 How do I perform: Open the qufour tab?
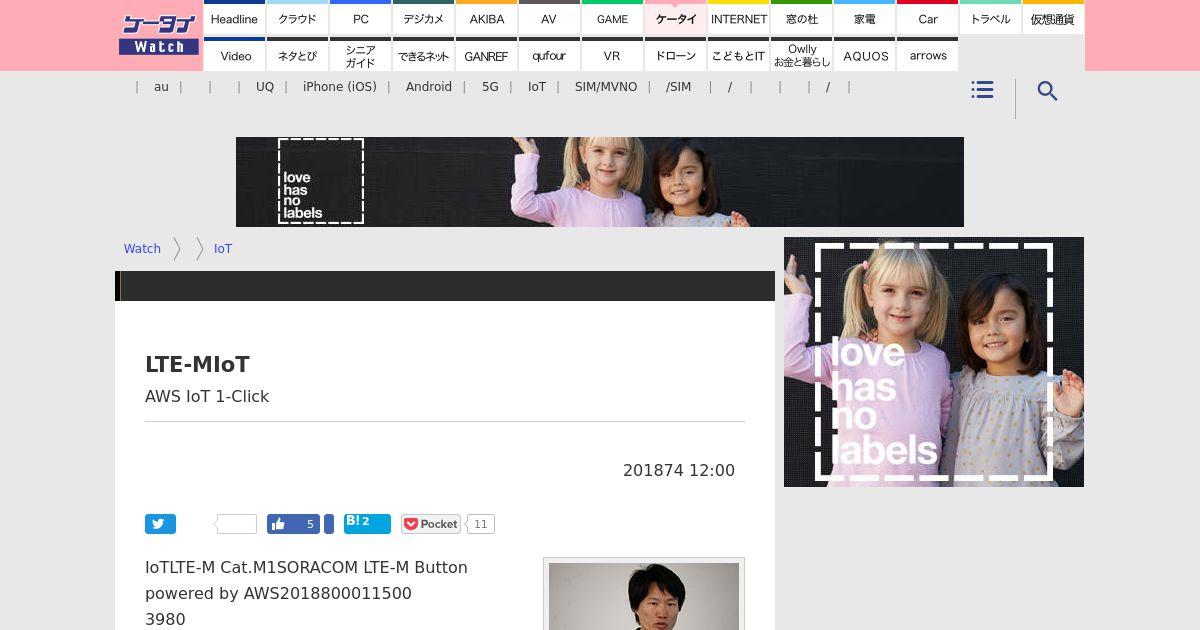[x=549, y=56]
